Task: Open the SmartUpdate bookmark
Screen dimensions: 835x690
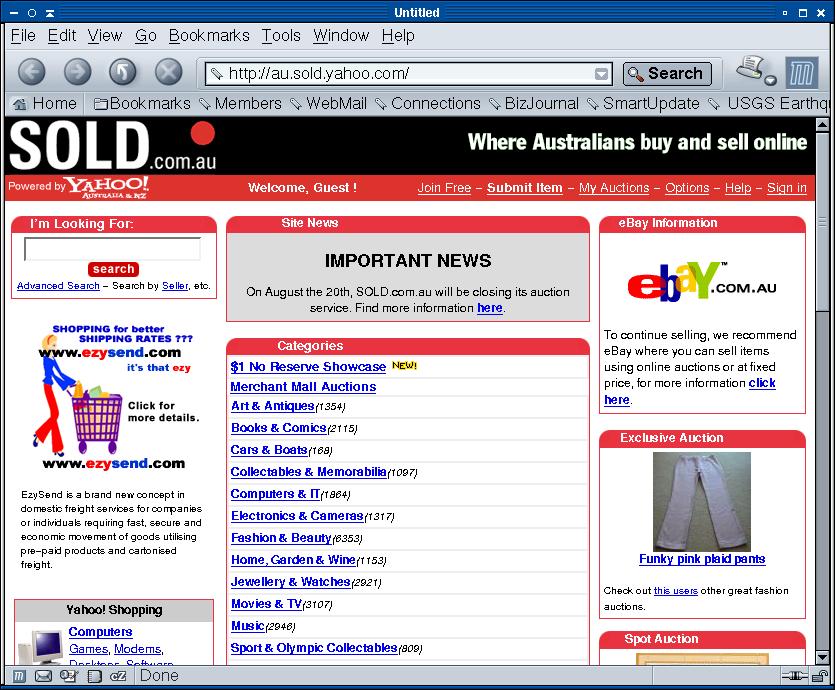Action: 643,103
